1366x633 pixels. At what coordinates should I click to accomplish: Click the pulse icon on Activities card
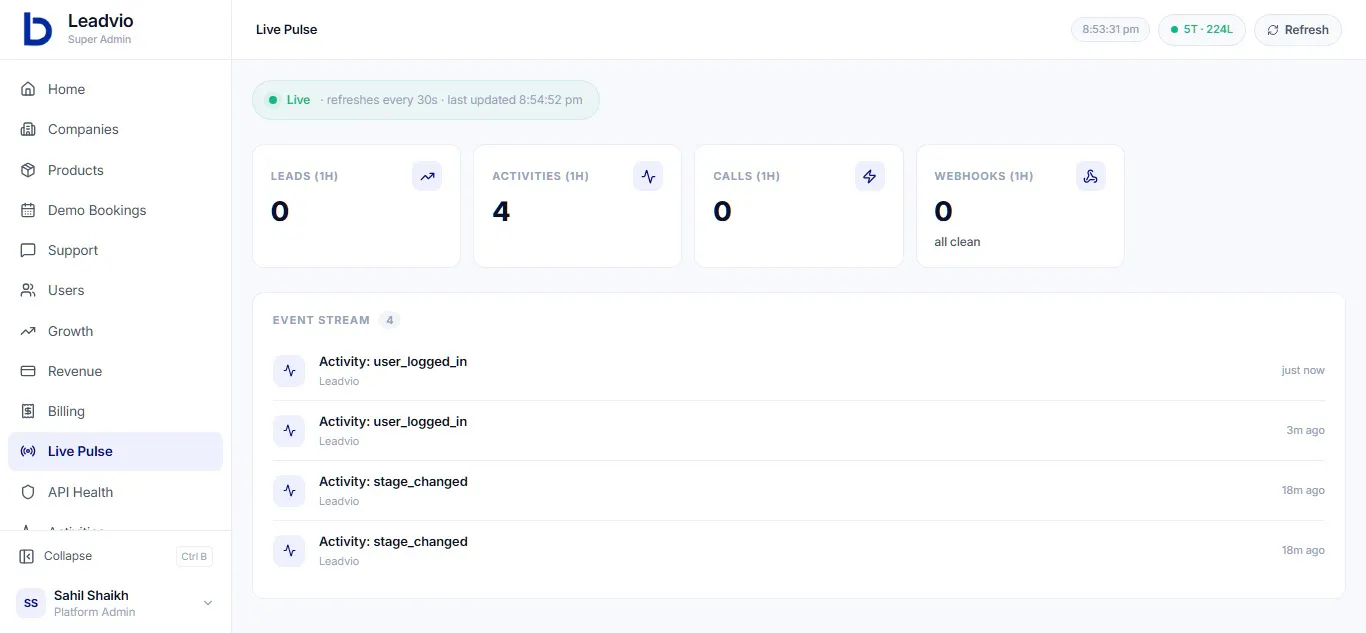pos(648,176)
